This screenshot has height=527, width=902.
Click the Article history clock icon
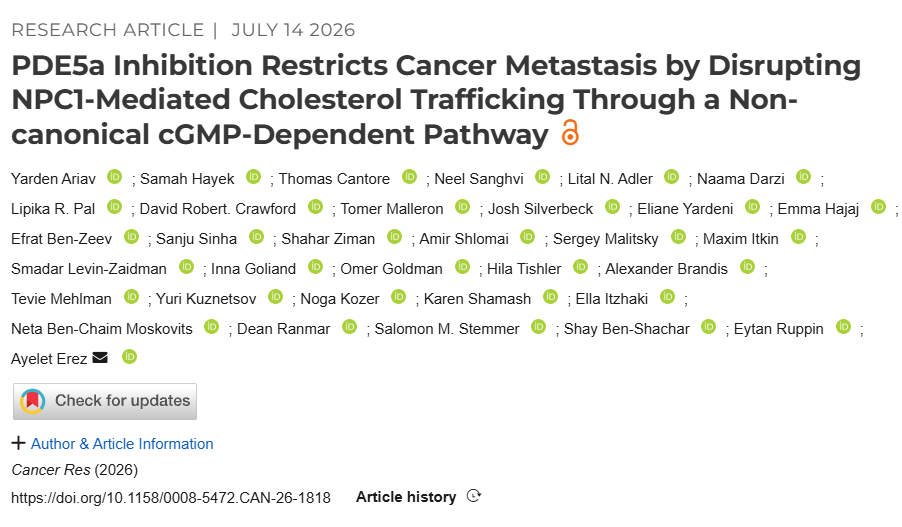coord(473,496)
